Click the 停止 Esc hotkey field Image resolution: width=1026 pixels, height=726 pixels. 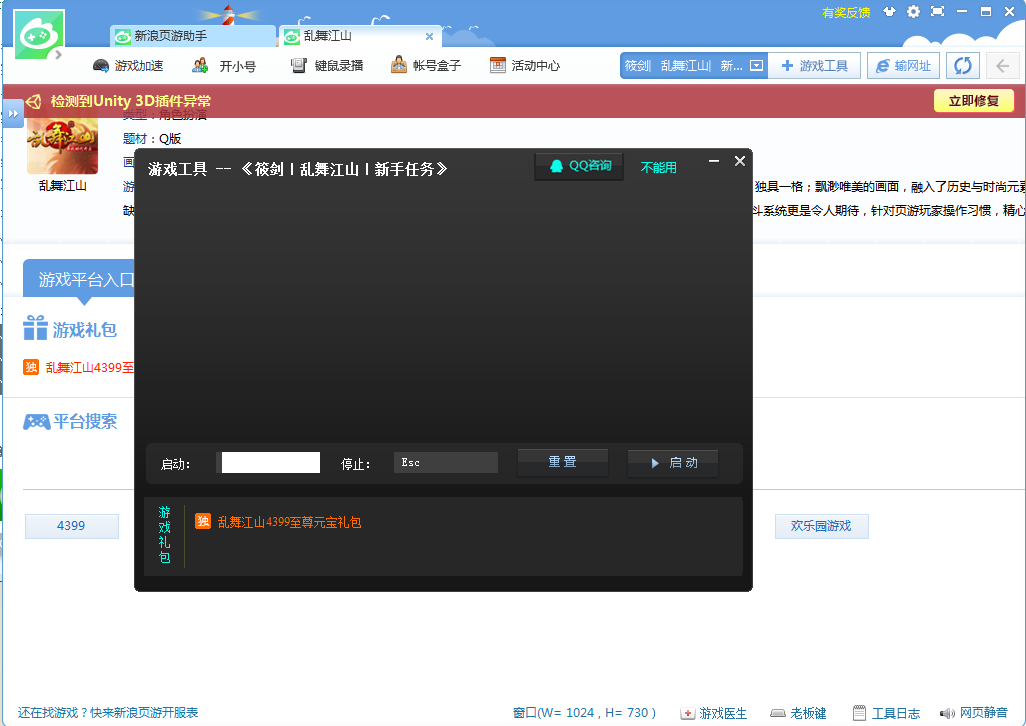pyautogui.click(x=446, y=462)
